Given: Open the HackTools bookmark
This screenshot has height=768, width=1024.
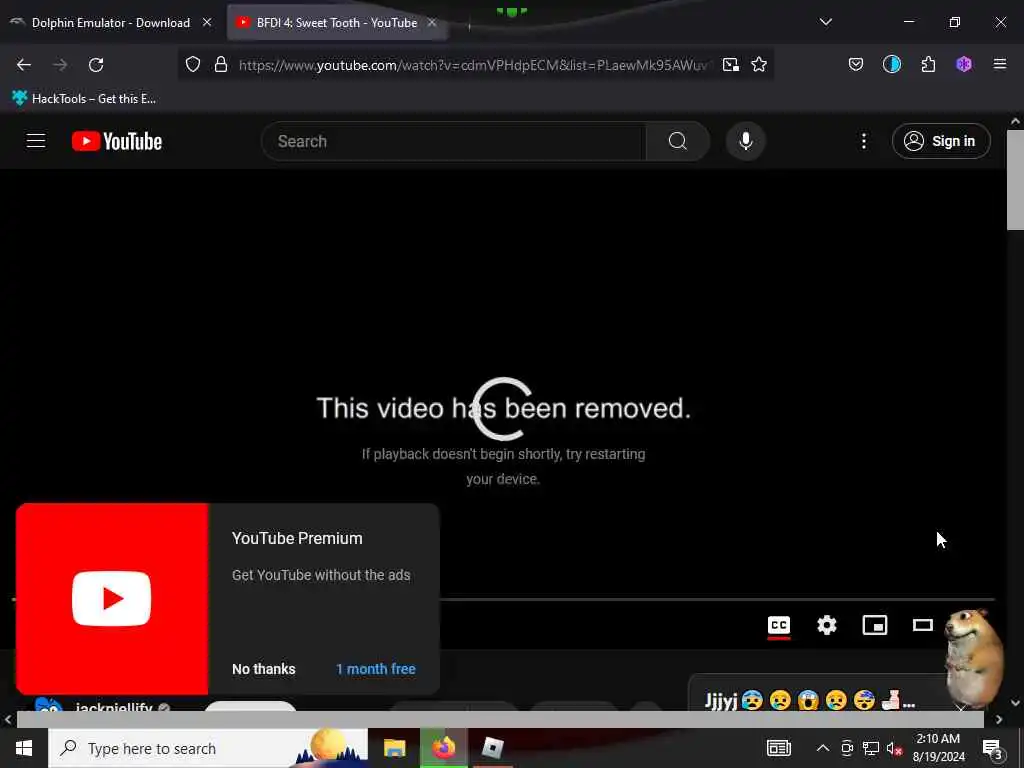Looking at the screenshot, I should 84,99.
